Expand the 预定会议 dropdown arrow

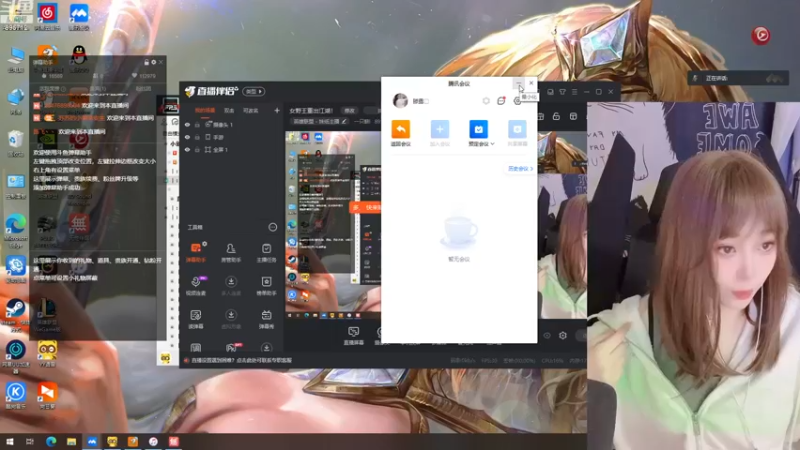pyautogui.click(x=492, y=144)
